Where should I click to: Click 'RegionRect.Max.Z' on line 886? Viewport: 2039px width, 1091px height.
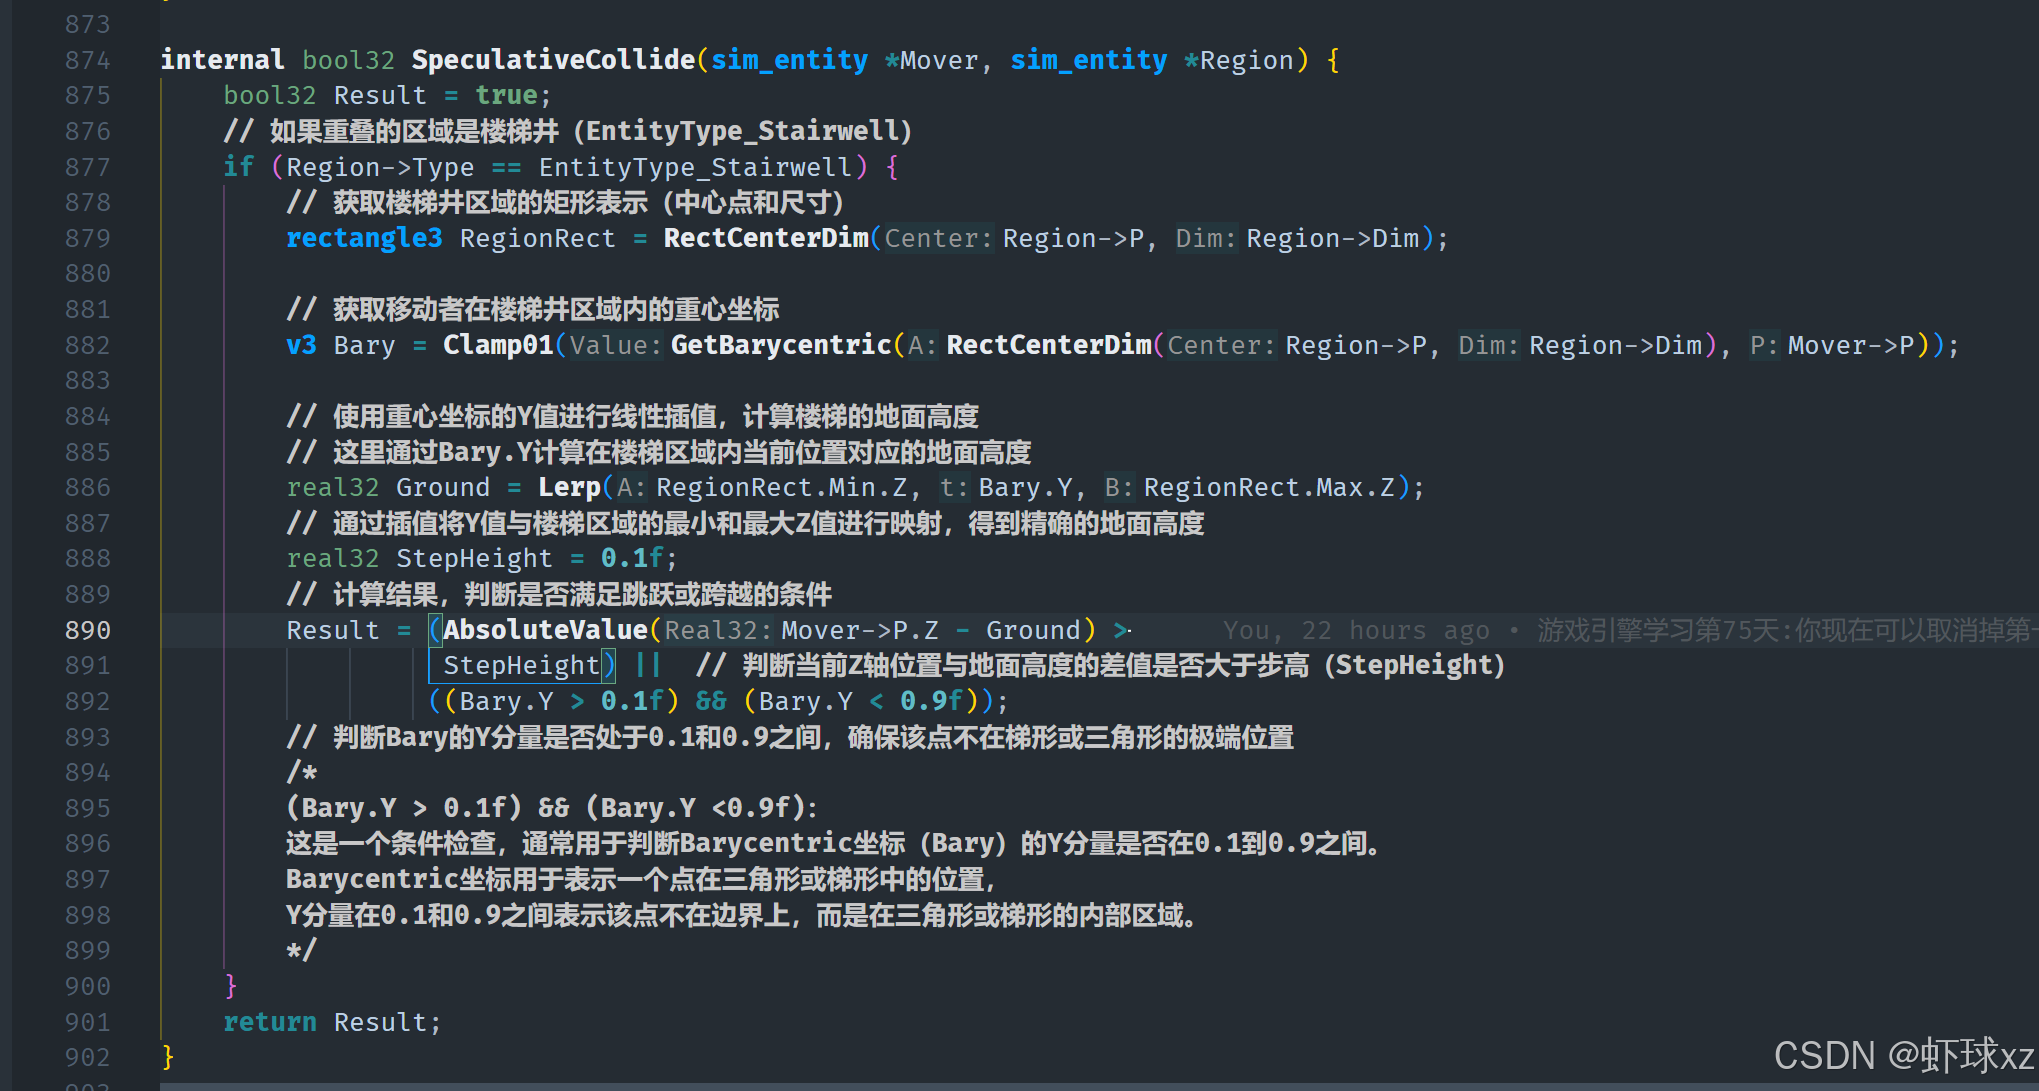pyautogui.click(x=1269, y=487)
